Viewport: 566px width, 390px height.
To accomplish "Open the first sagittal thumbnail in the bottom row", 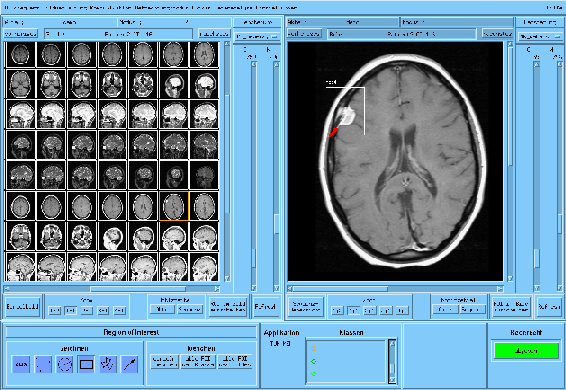I will pyautogui.click(x=20, y=267).
